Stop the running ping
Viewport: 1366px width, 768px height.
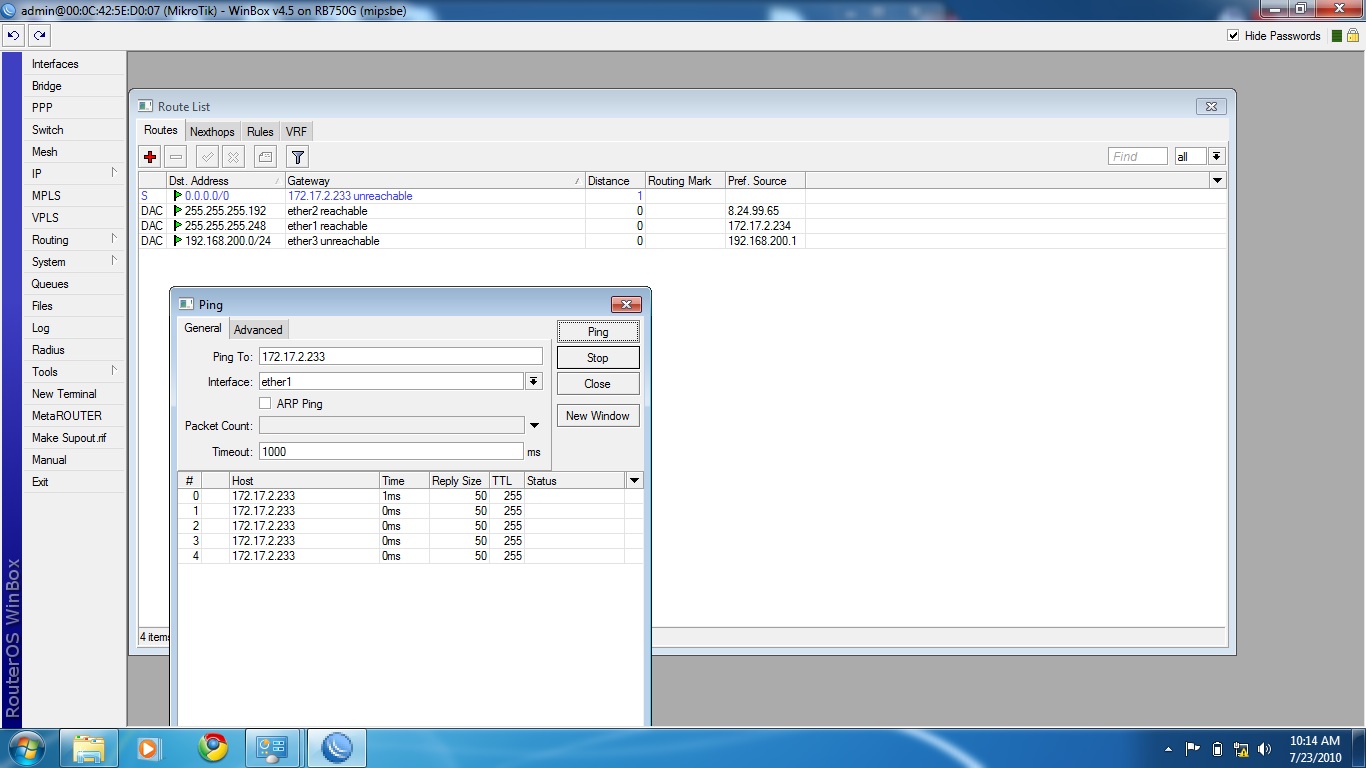click(598, 358)
